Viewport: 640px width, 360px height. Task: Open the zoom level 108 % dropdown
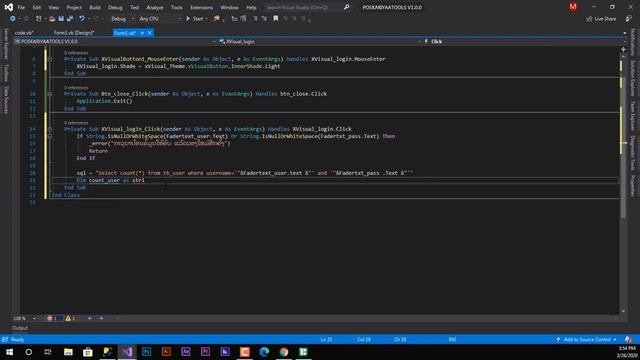(24, 318)
